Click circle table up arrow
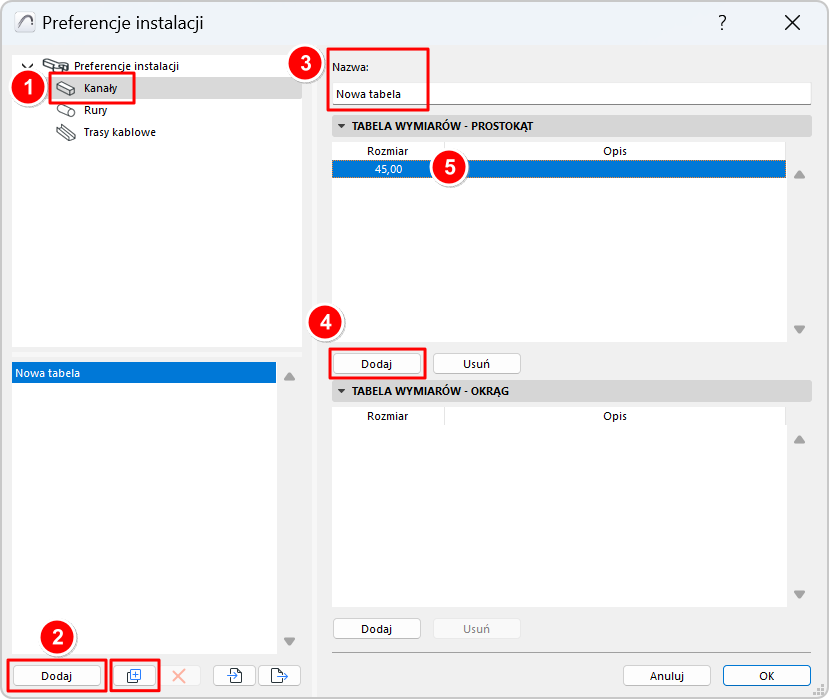This screenshot has height=699, width=829. (x=799, y=439)
